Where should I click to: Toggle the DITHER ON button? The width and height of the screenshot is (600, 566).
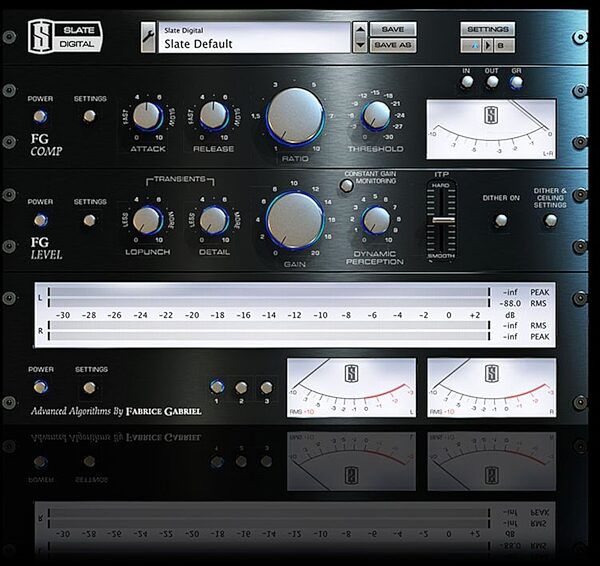[x=501, y=220]
